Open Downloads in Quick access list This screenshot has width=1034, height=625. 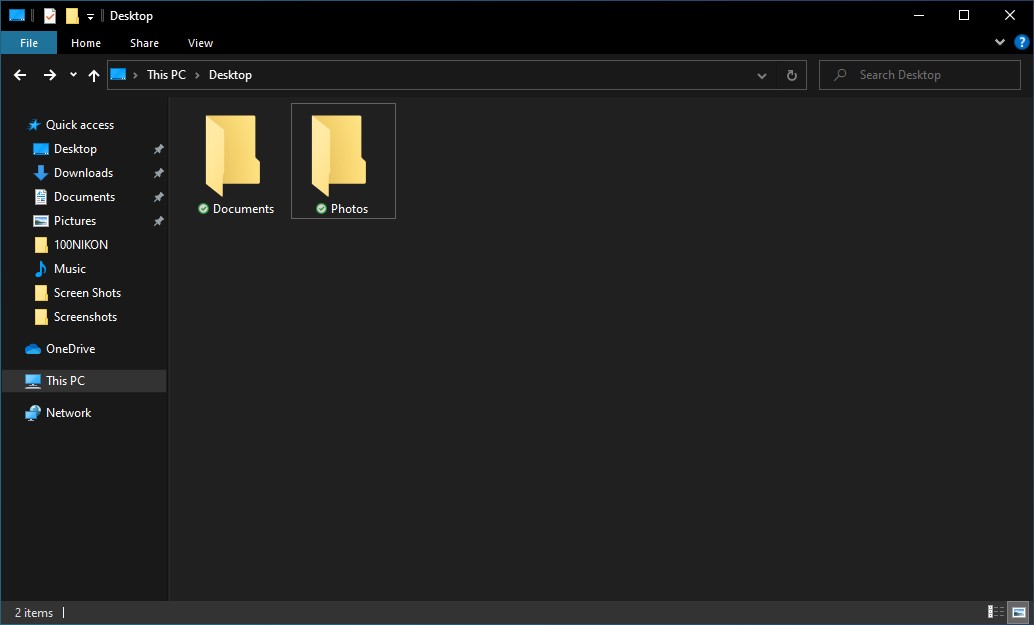pos(83,173)
